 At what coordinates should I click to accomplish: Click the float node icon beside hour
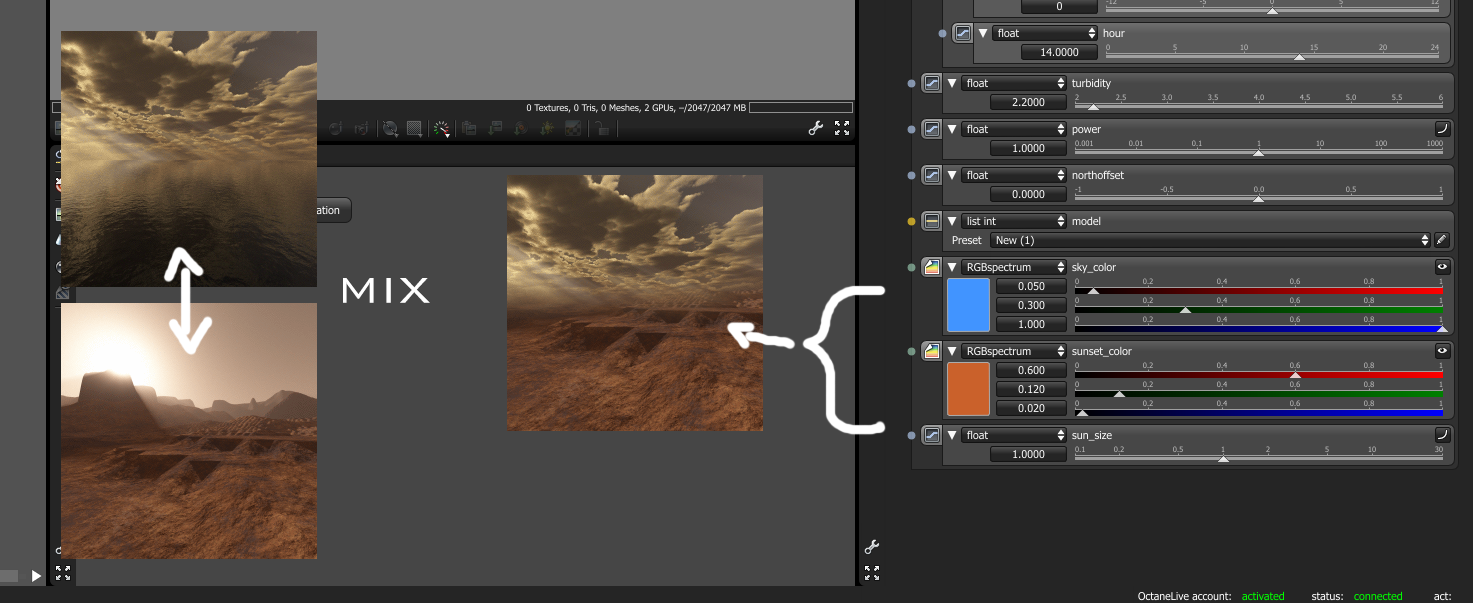pos(963,33)
